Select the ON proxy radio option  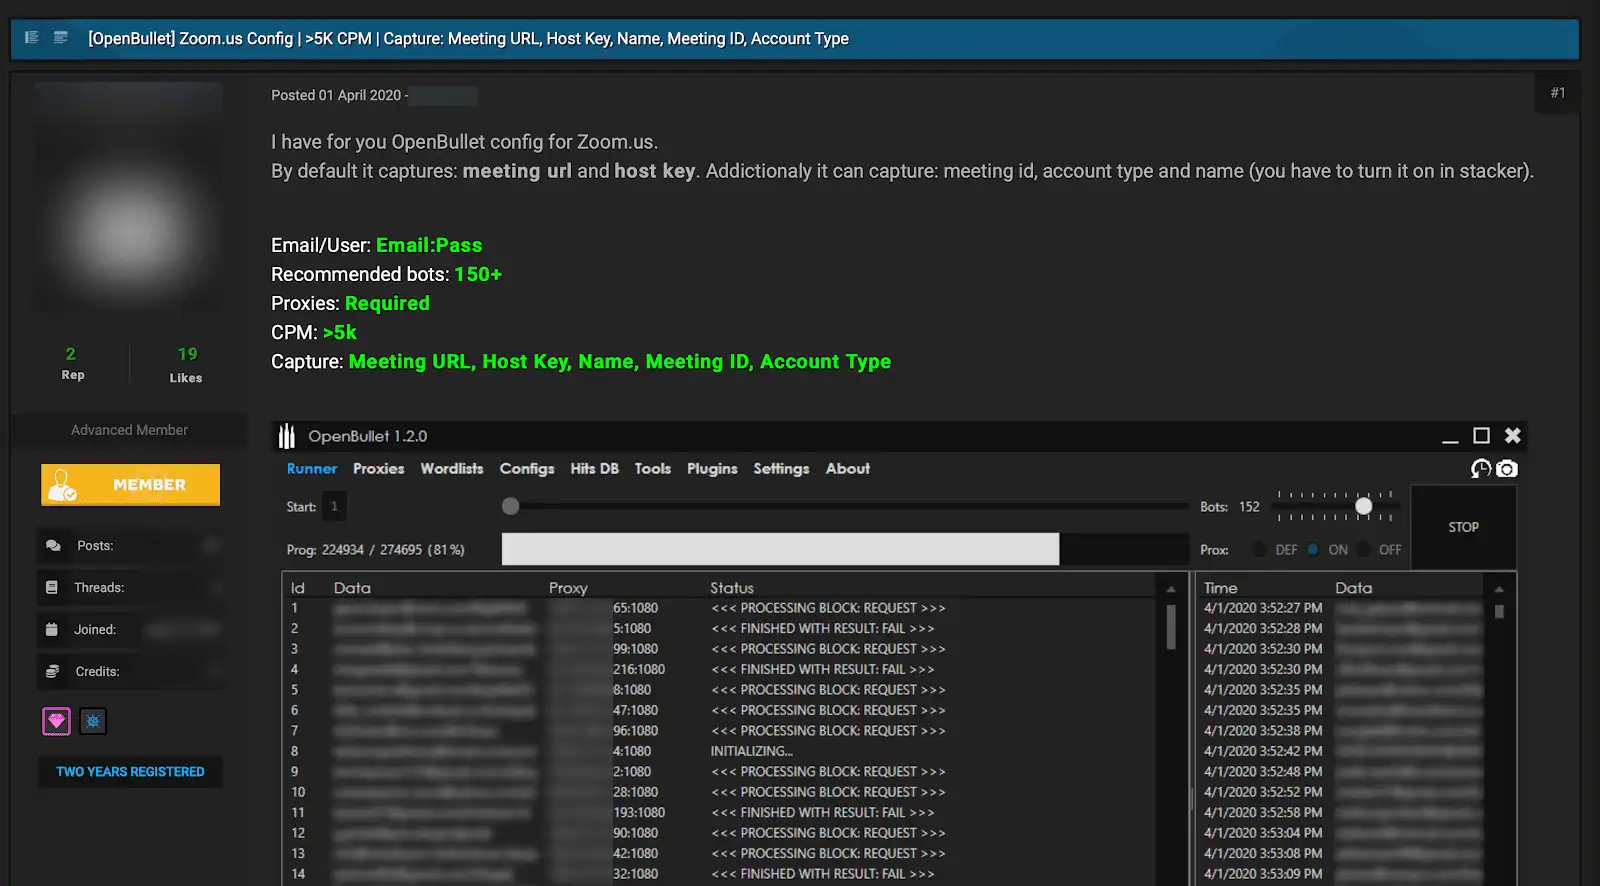point(1313,550)
